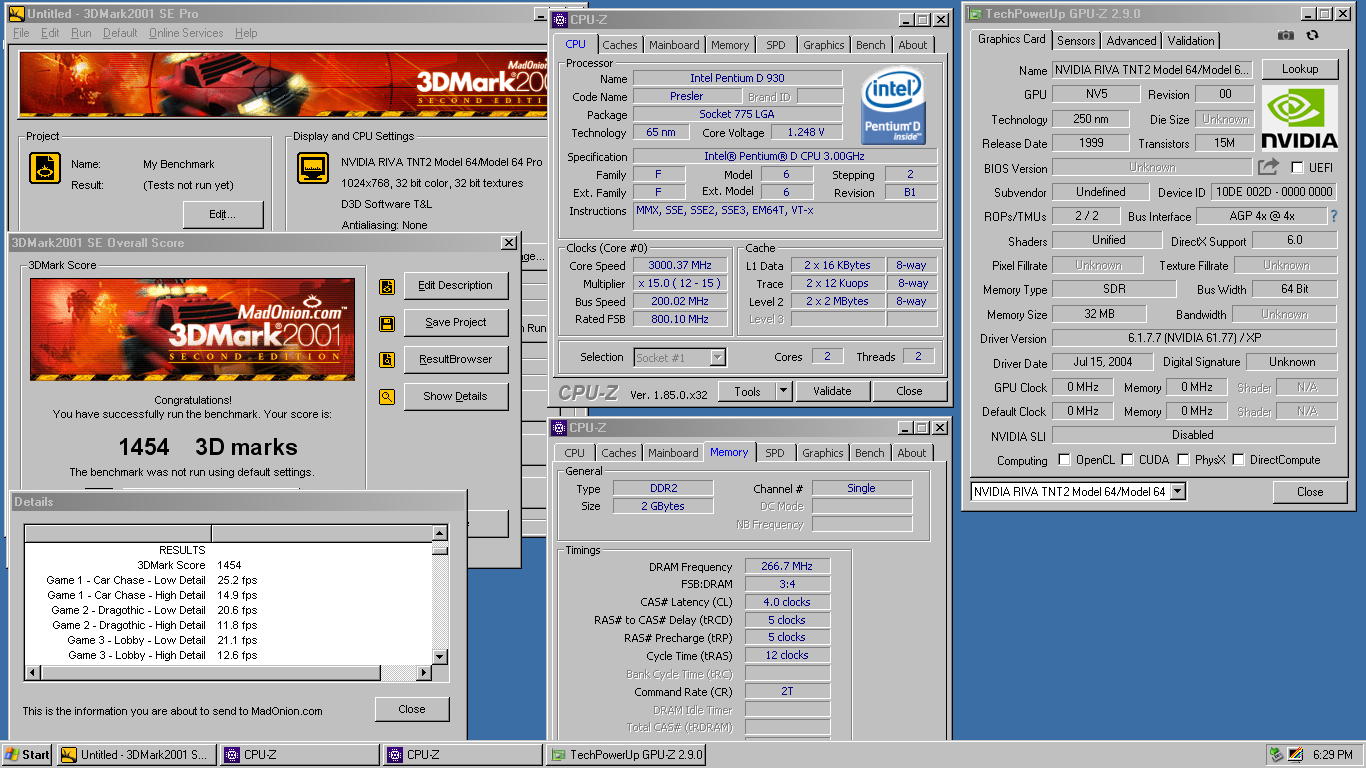
Task: Toggle the UEFI checkbox
Action: pyautogui.click(x=1298, y=168)
